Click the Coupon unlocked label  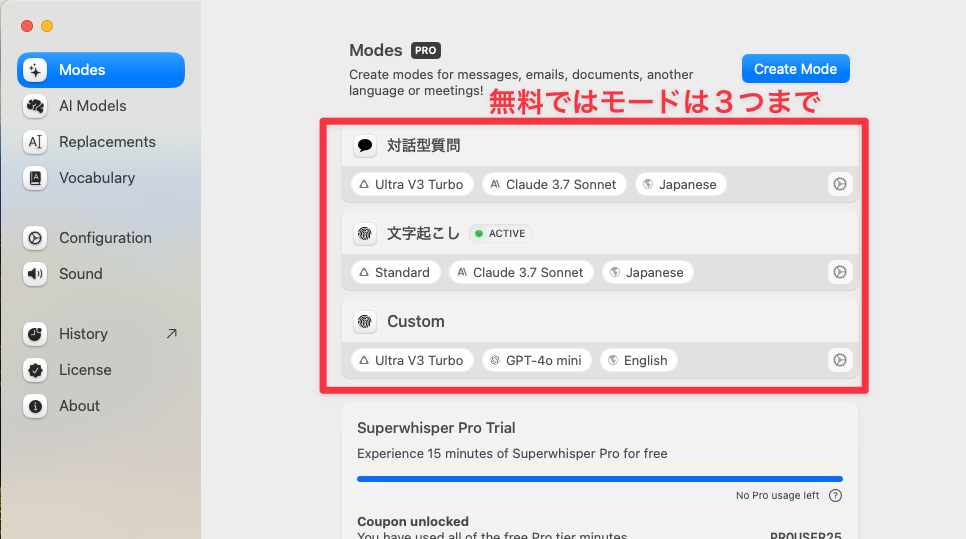413,521
